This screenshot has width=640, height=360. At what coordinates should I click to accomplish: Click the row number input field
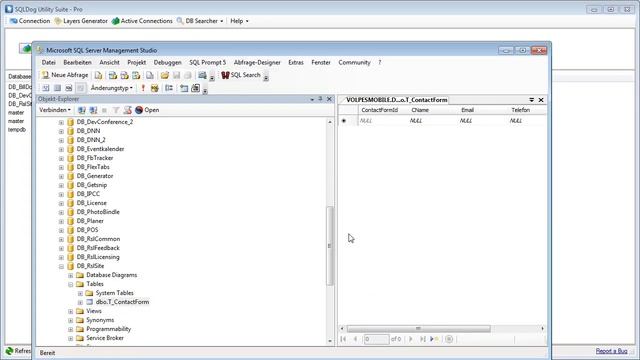pos(376,339)
